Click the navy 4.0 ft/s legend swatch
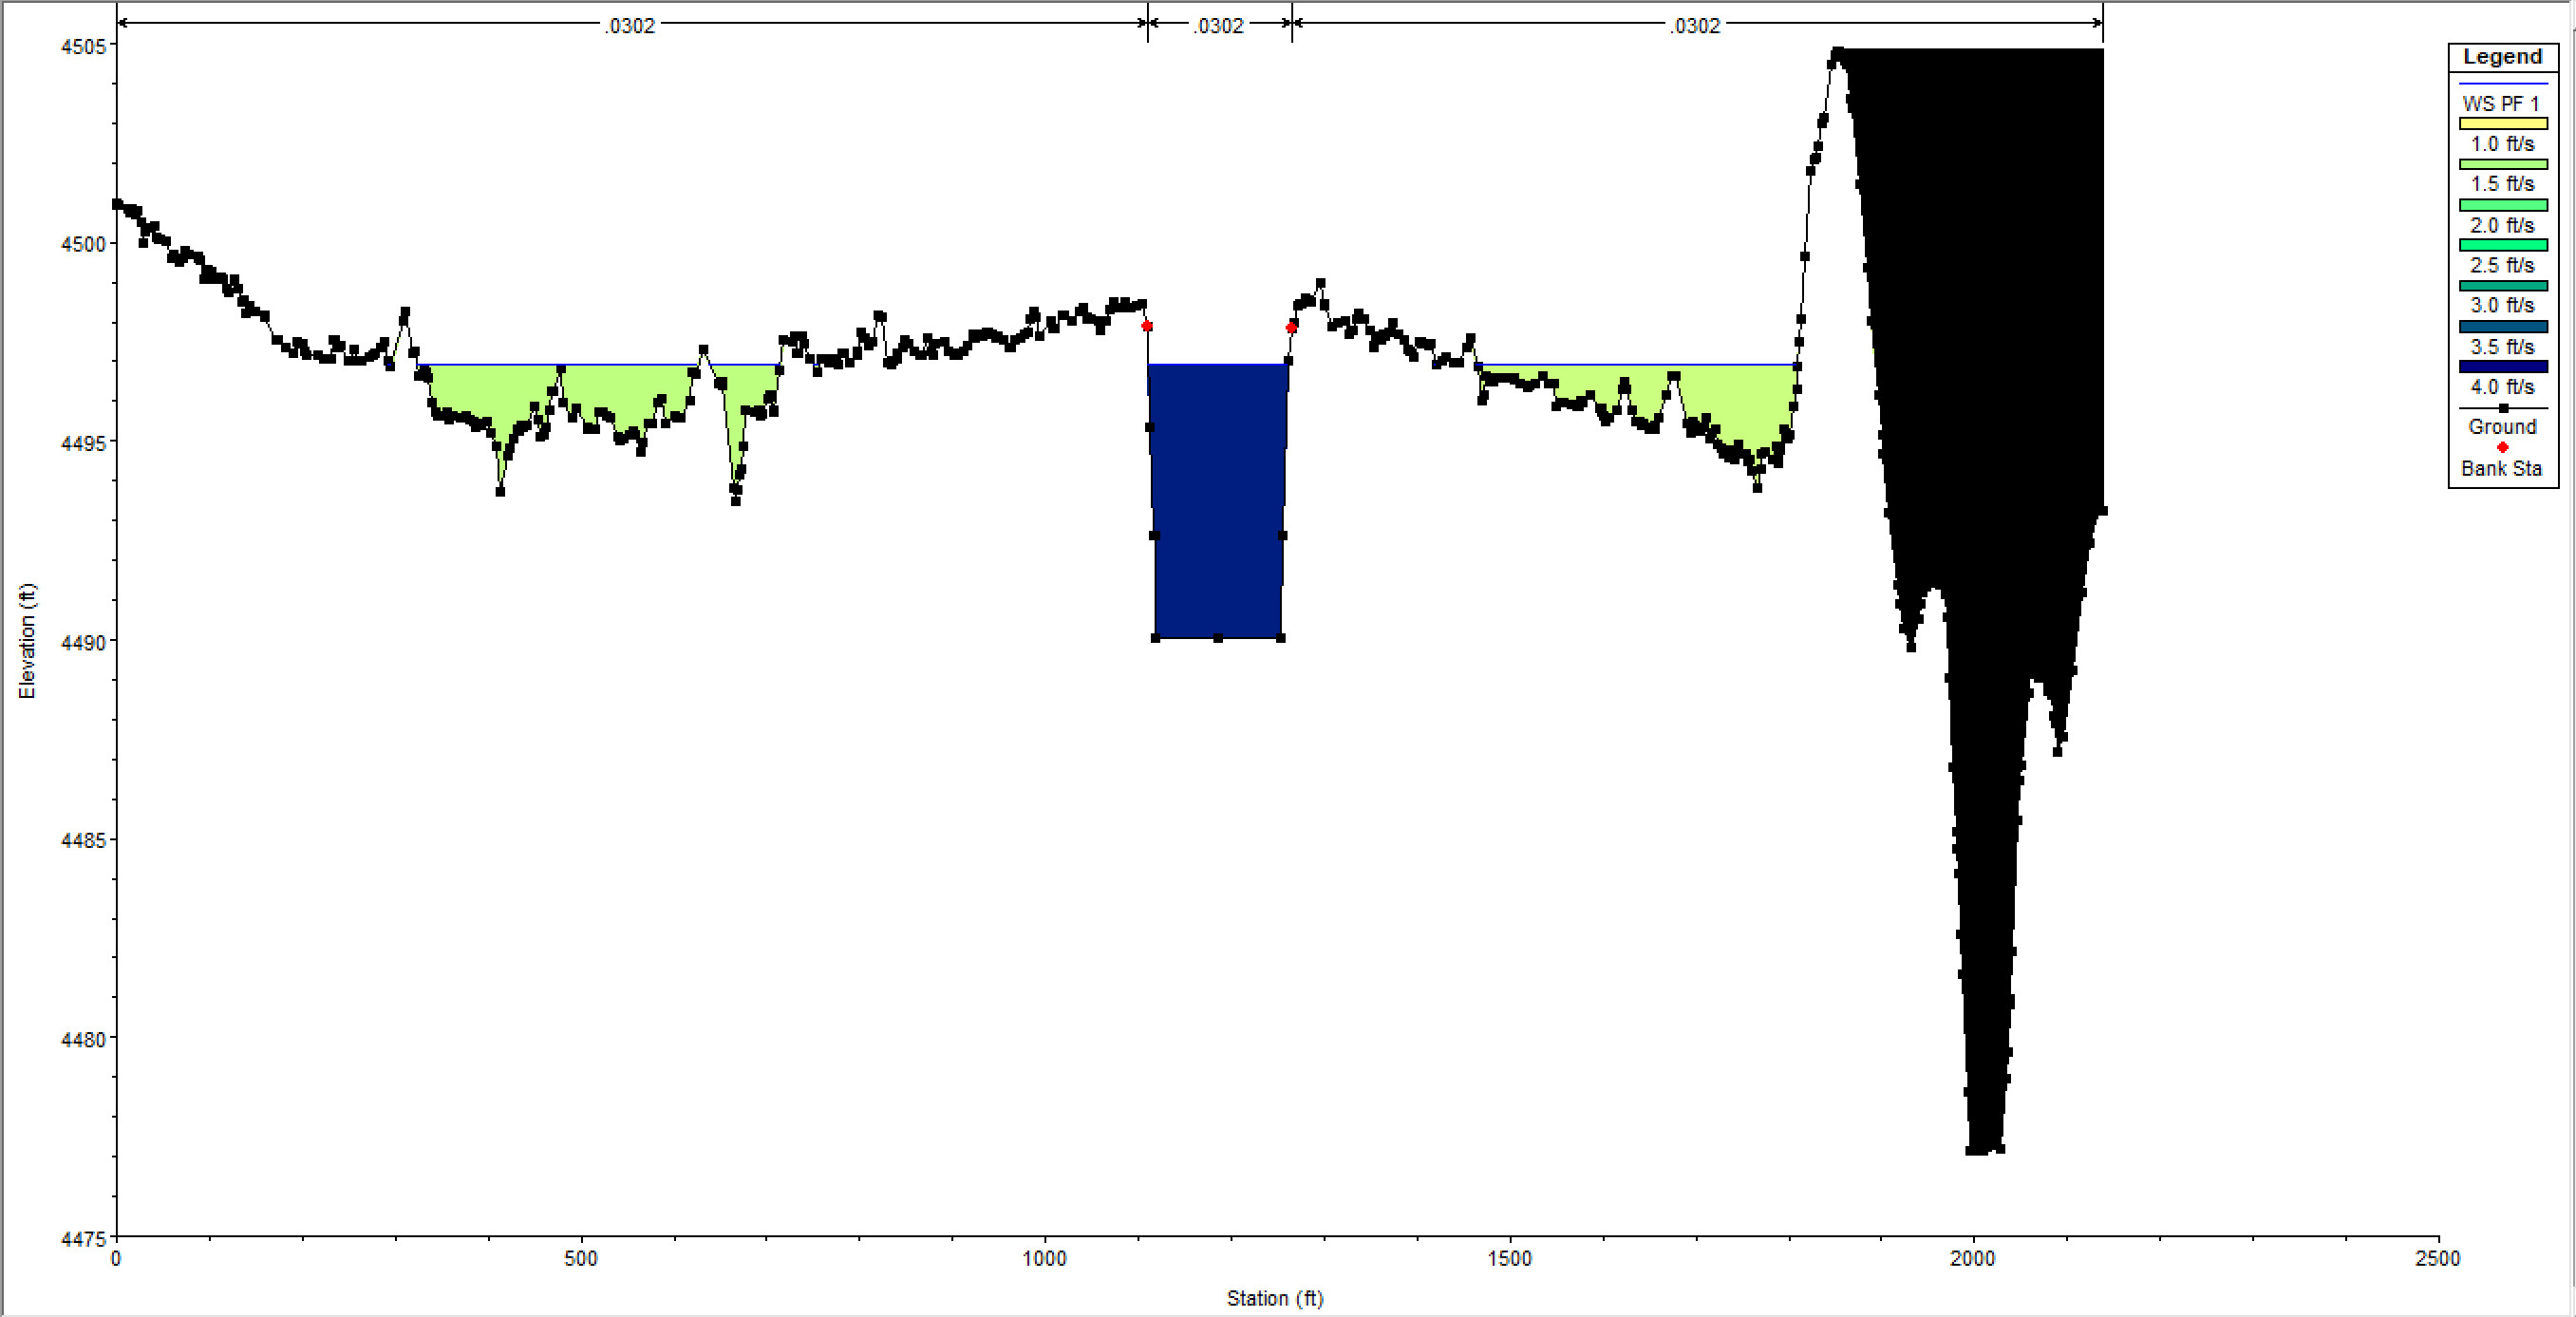This screenshot has width=2576, height=1317. click(x=2502, y=367)
